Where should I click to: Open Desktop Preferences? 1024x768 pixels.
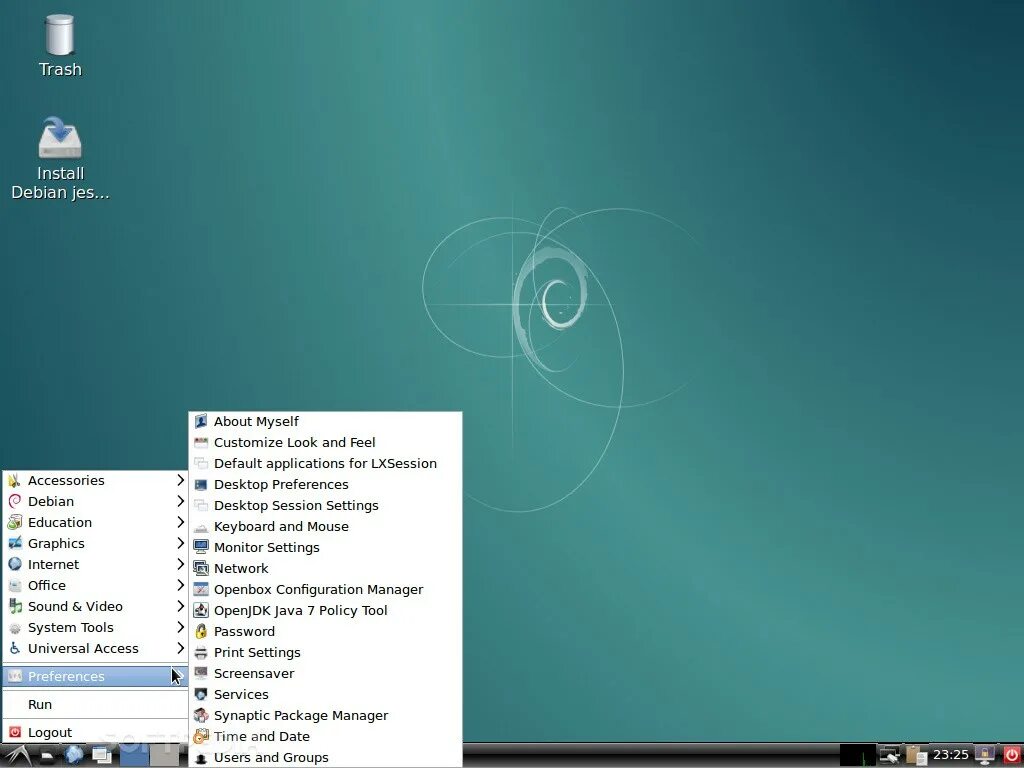point(325,484)
